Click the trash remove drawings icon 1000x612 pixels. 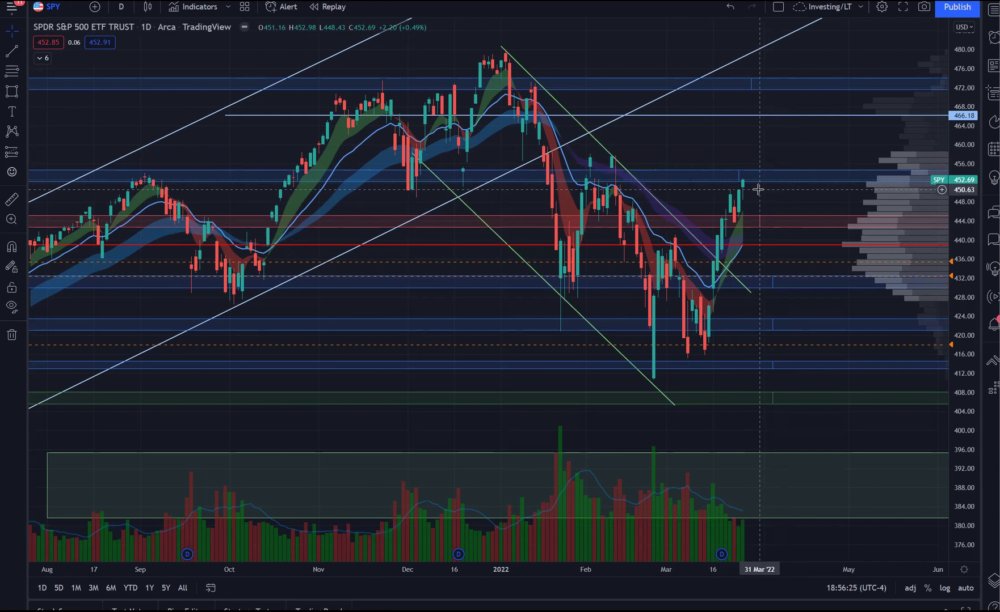point(12,335)
